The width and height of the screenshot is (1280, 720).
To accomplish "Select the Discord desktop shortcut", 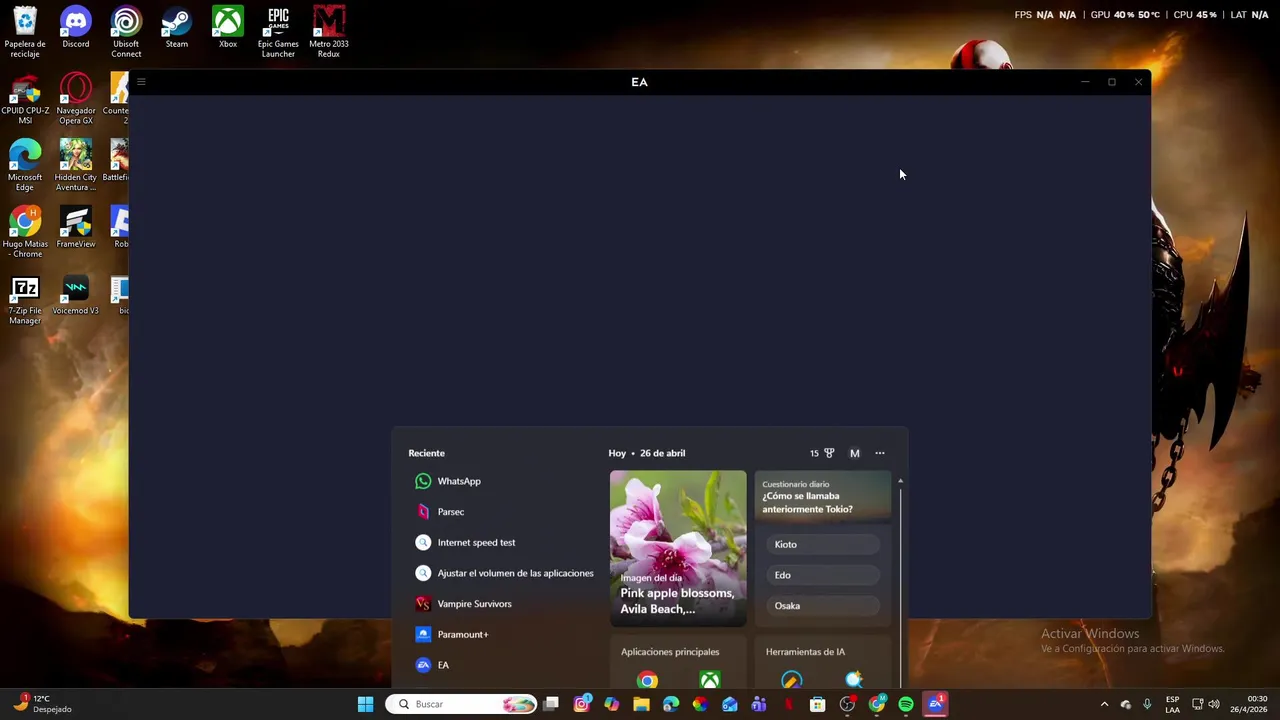I will point(76,27).
